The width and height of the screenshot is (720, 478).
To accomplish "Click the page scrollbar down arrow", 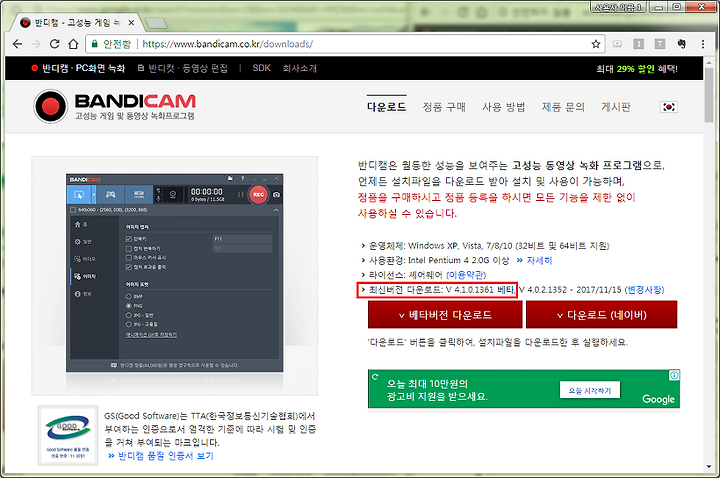I will pyautogui.click(x=709, y=467).
